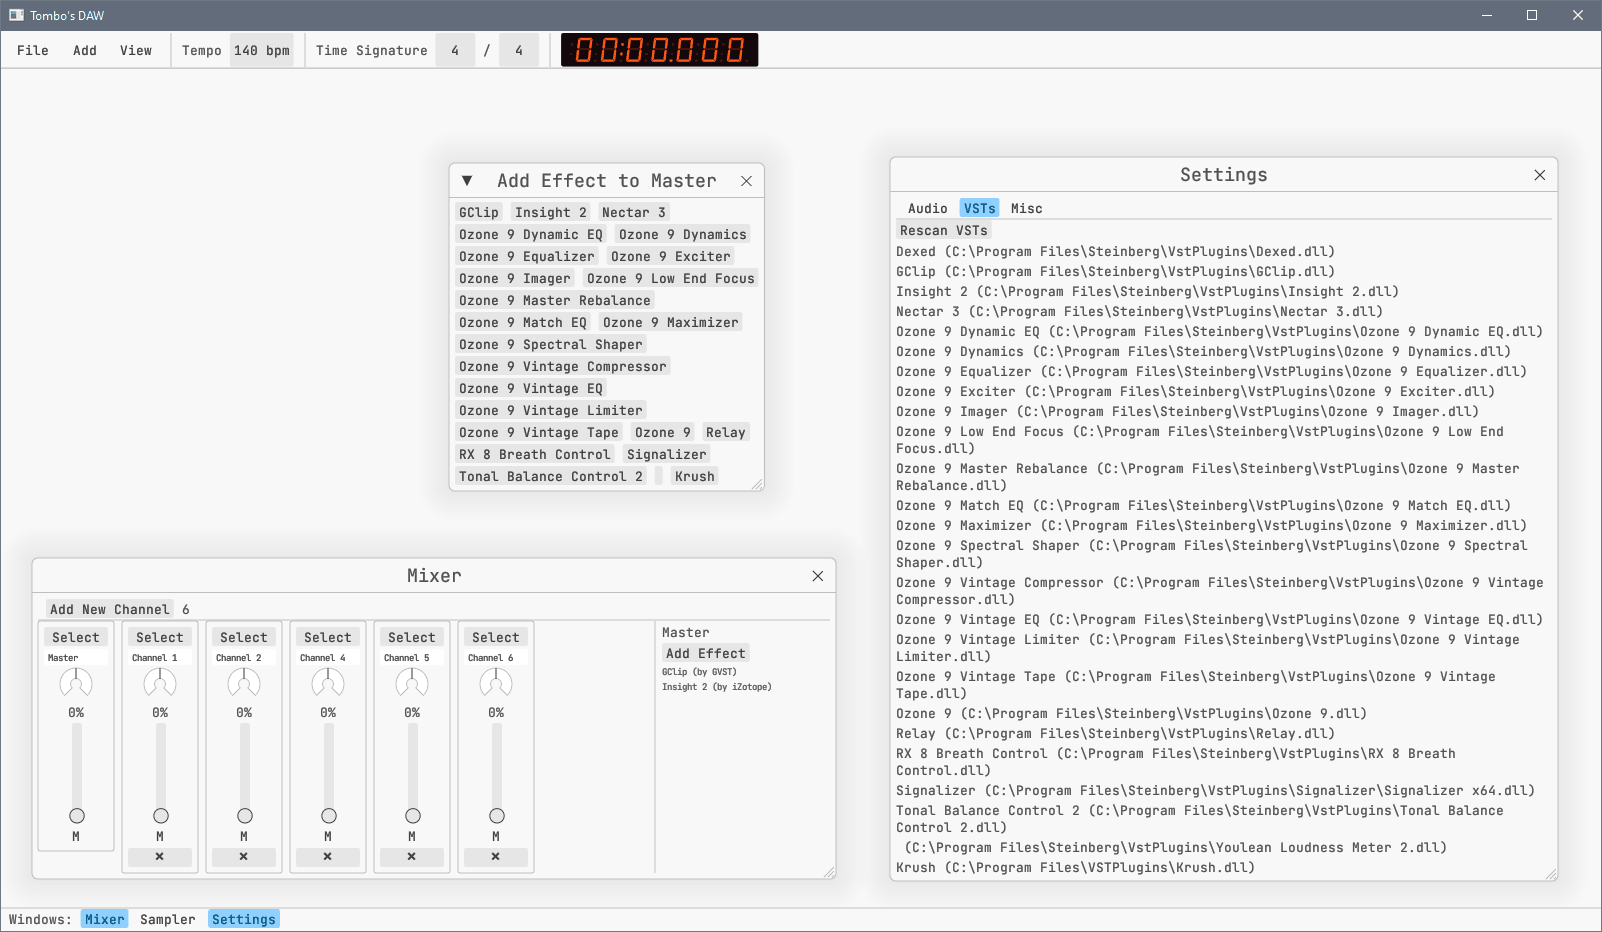Screen dimensions: 1602x932
Task: Remove Channel 1 with its X button
Action: [160, 857]
